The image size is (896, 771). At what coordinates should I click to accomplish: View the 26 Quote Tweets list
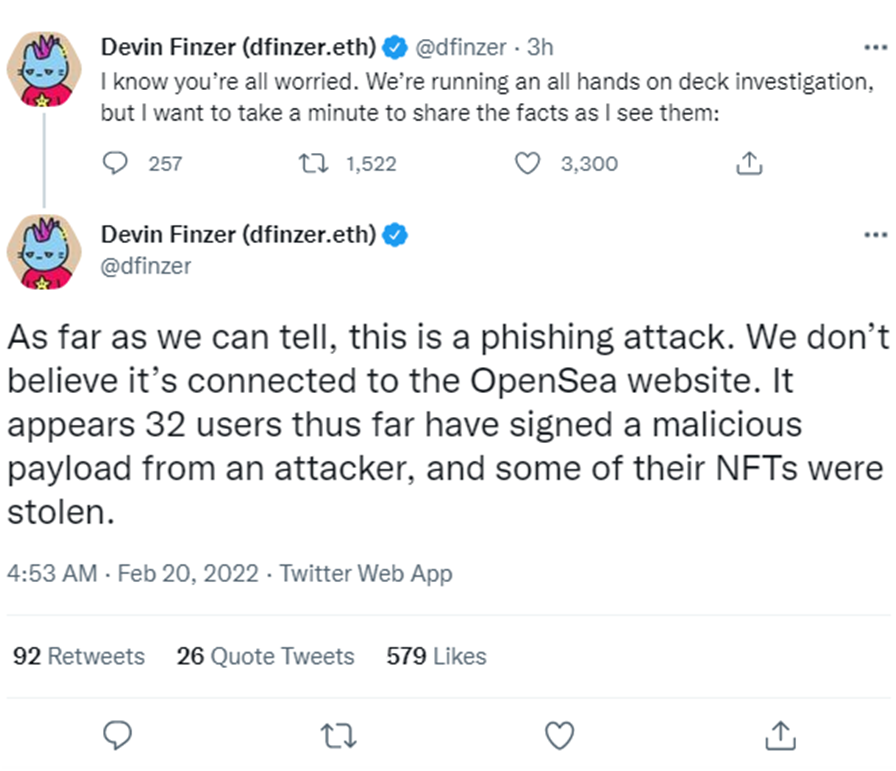(x=265, y=656)
